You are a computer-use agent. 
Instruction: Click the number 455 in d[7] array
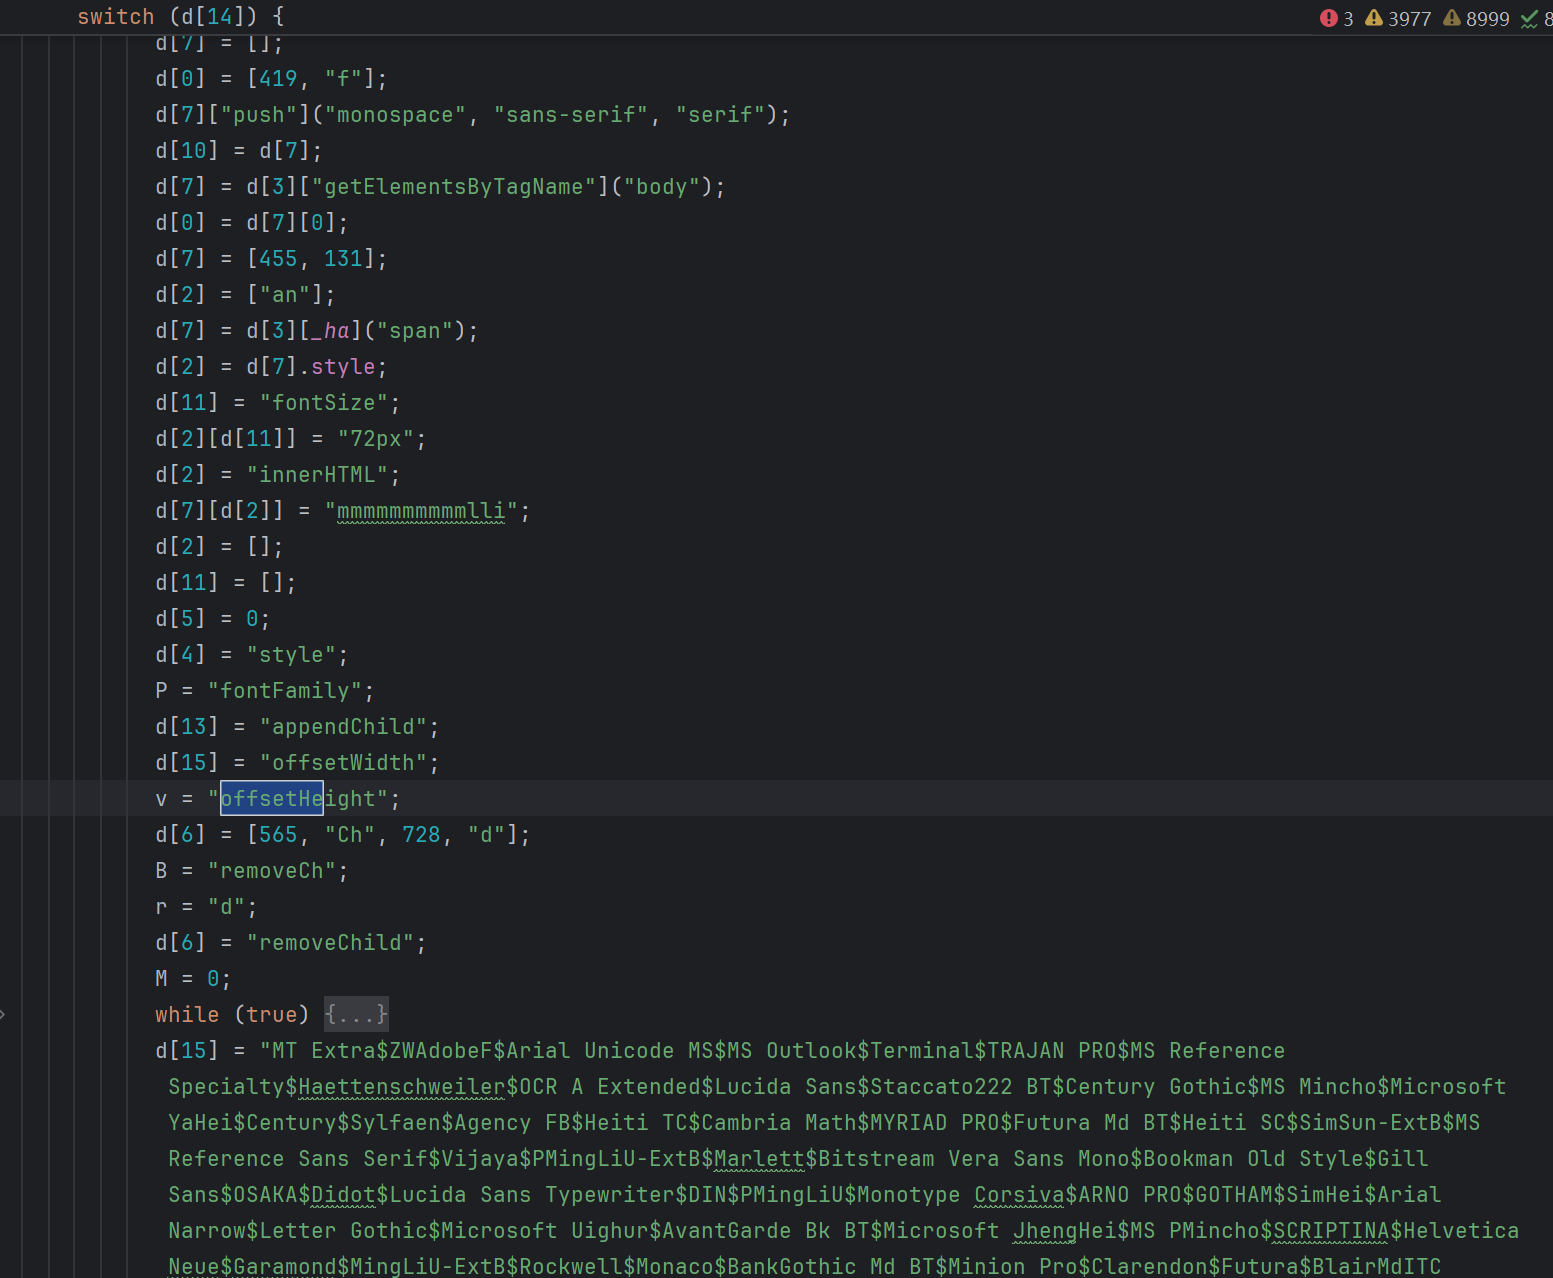(278, 259)
